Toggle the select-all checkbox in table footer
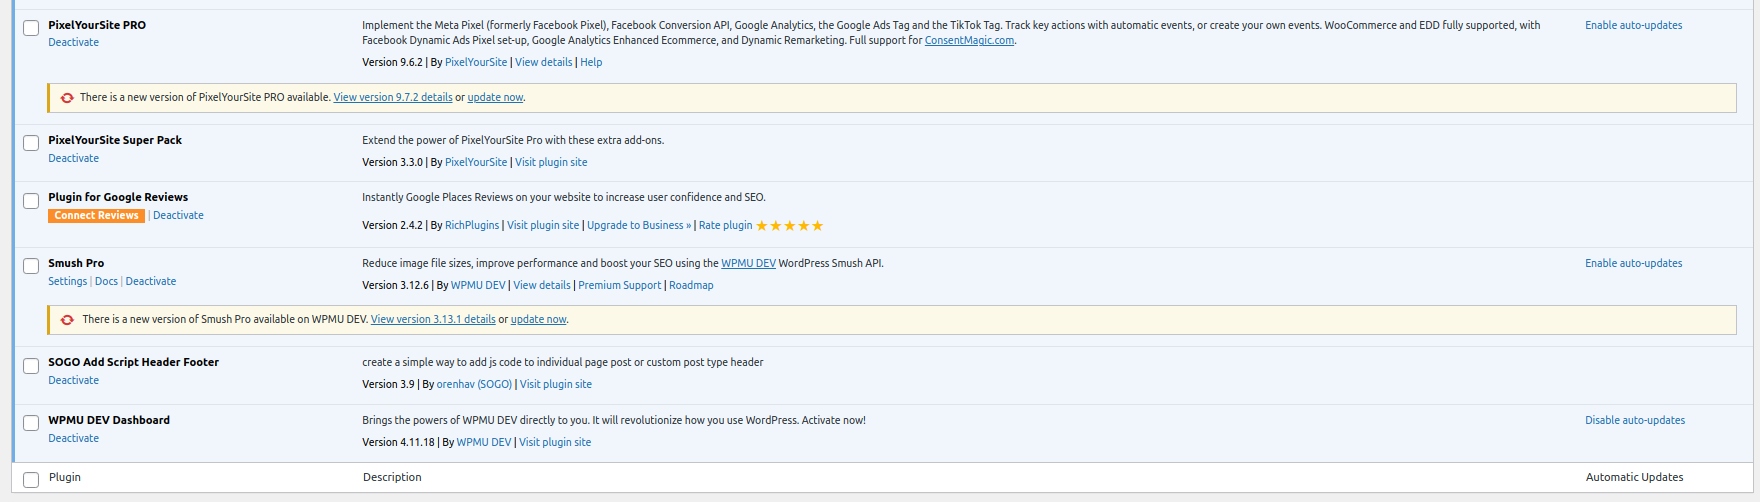Viewport: 1760px width, 502px height. click(x=31, y=480)
